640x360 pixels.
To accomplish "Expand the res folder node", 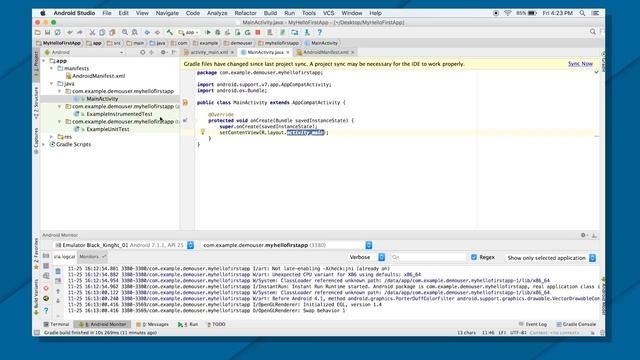I will coord(51,137).
